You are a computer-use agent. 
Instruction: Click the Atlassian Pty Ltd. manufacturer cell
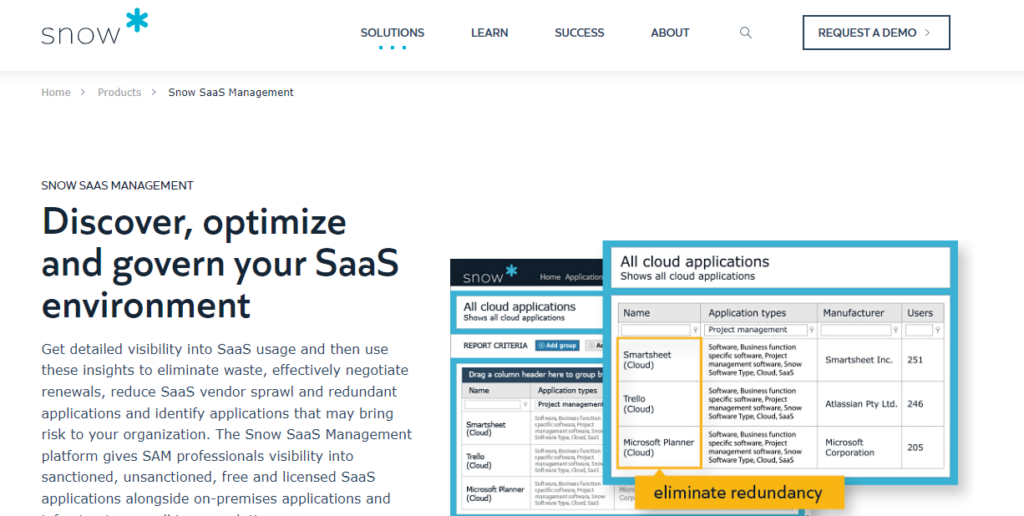tap(861, 404)
